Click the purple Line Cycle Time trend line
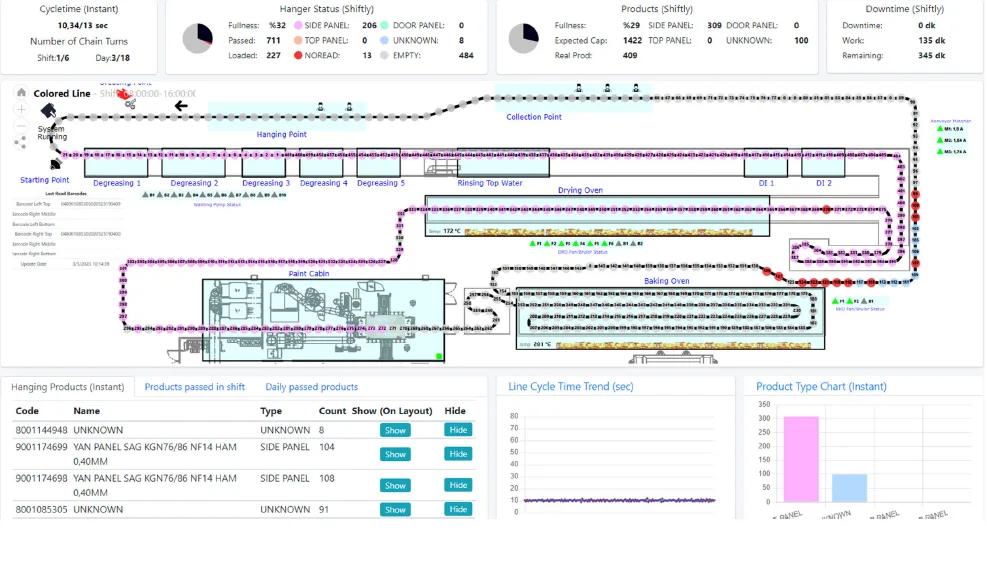The height and width of the screenshot is (567, 987). pyautogui.click(x=619, y=500)
